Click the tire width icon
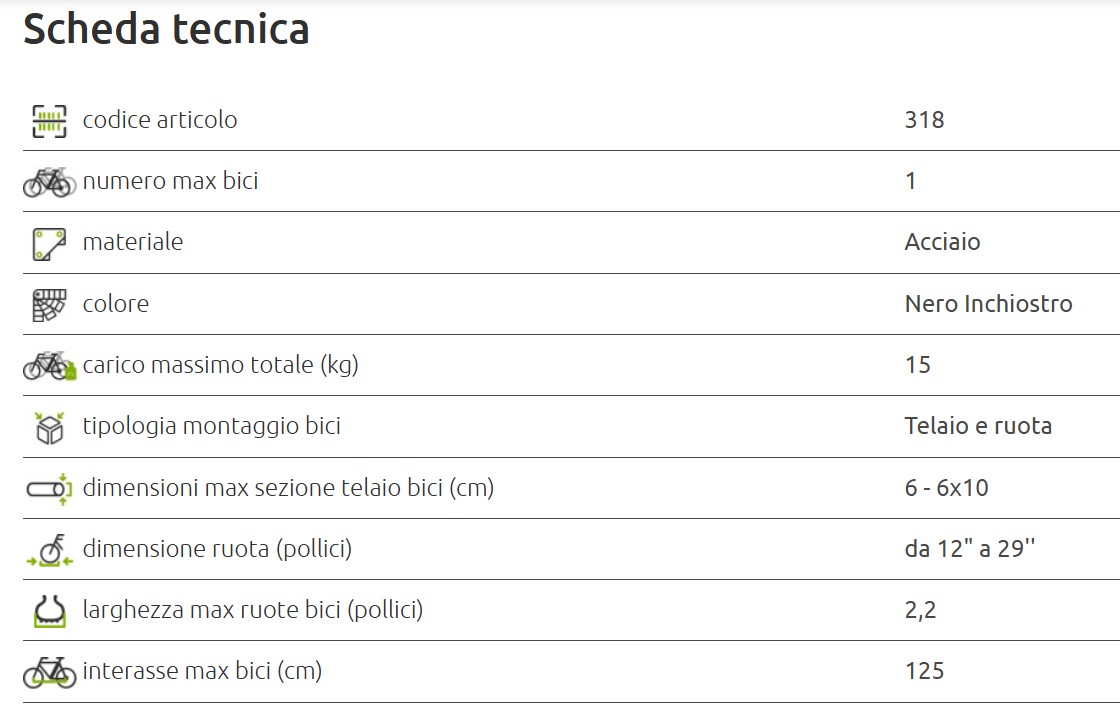Viewport: 1120px width, 708px height. [49, 612]
